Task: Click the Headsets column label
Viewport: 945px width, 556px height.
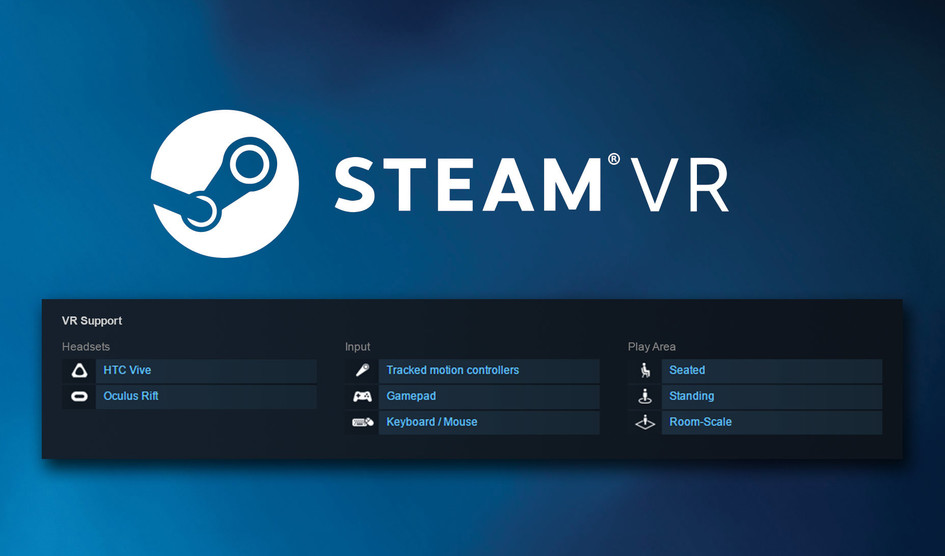Action: click(86, 347)
